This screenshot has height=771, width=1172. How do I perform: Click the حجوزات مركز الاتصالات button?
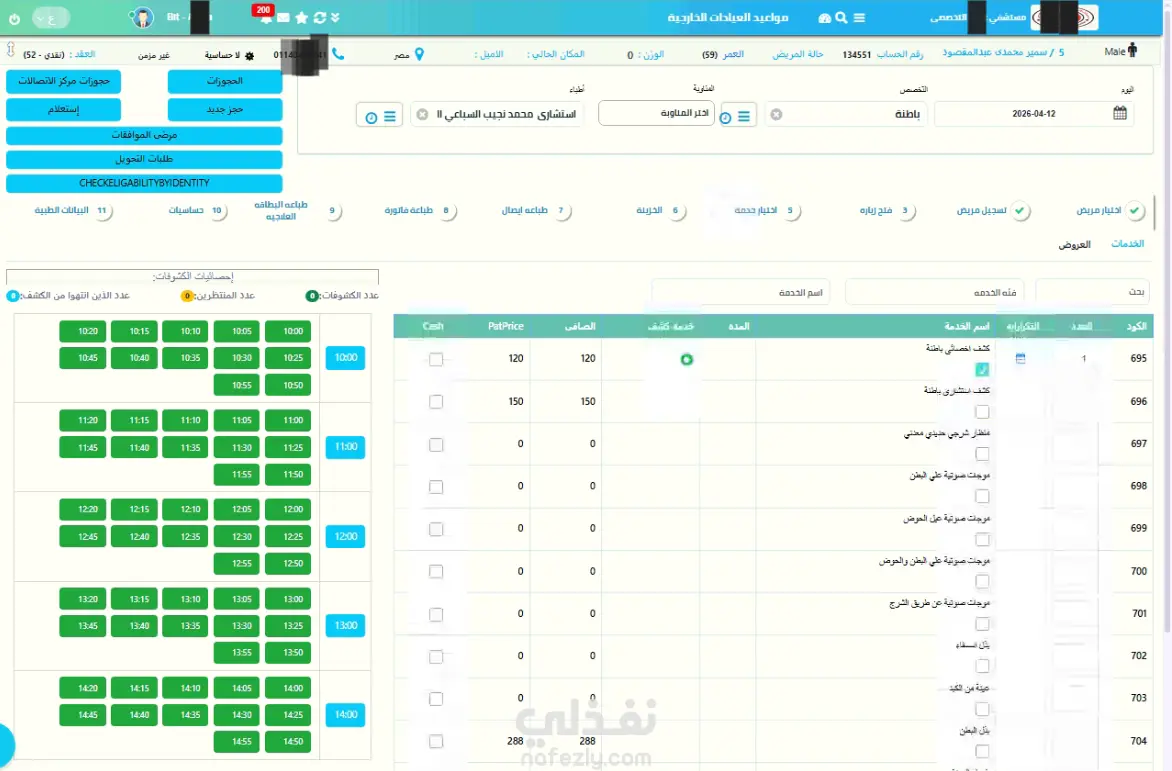pos(64,81)
